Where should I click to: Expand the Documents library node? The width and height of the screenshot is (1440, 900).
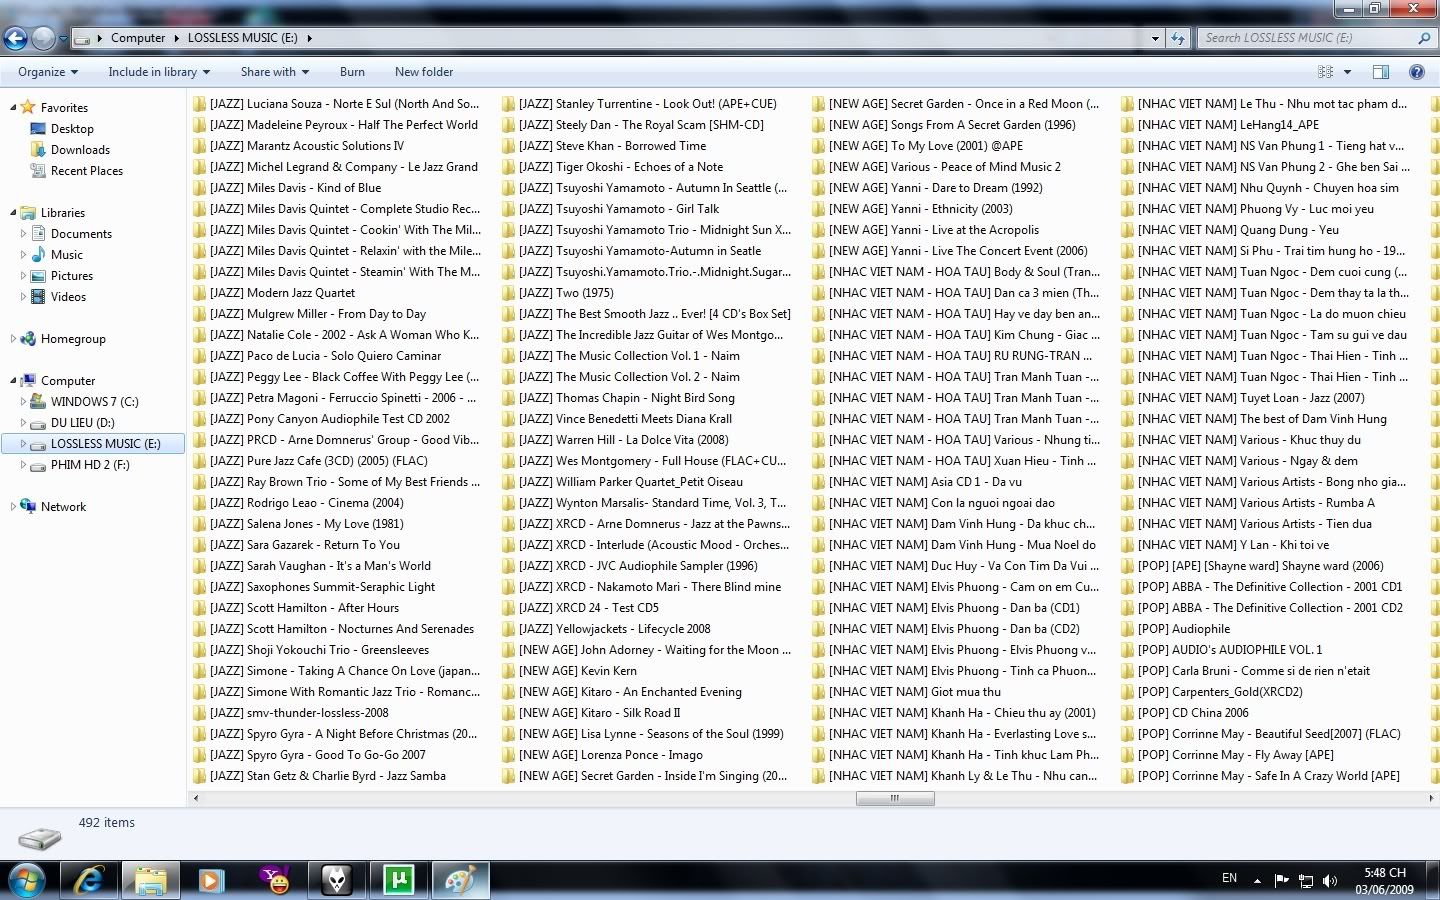coord(23,233)
